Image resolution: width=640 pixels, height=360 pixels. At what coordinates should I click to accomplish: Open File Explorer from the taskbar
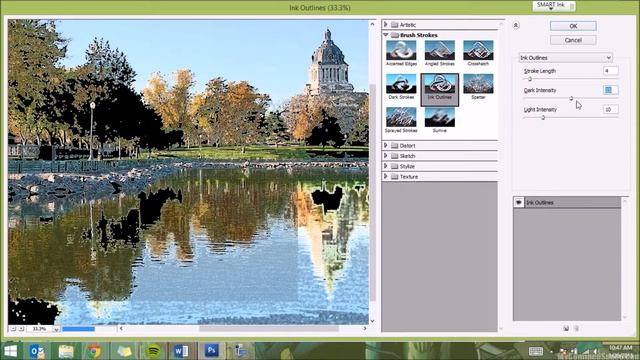tap(66, 351)
